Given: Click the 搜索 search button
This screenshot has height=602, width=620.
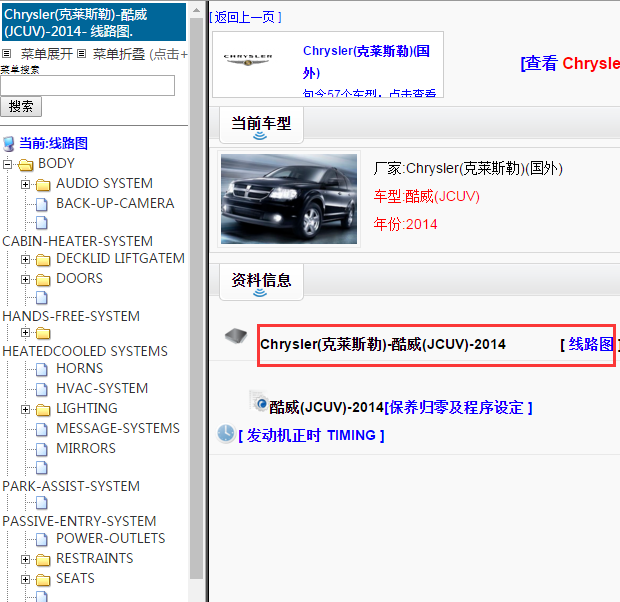Looking at the screenshot, I should (x=21, y=106).
